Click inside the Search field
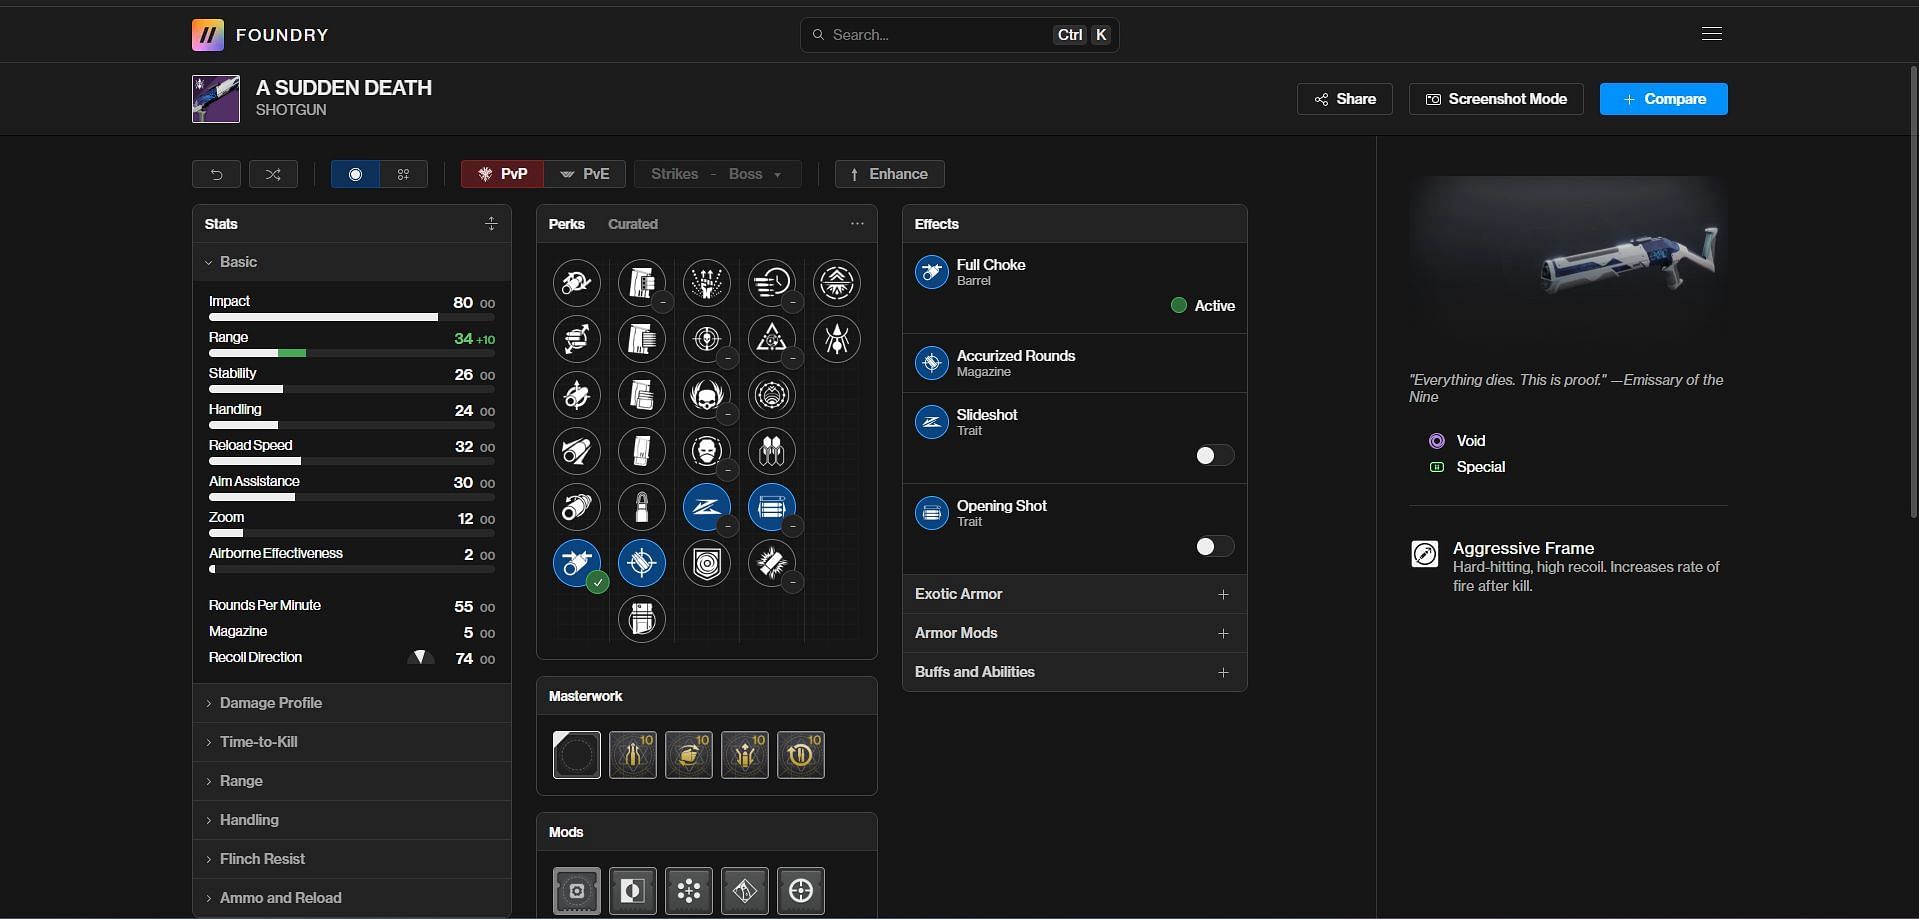 pyautogui.click(x=959, y=35)
